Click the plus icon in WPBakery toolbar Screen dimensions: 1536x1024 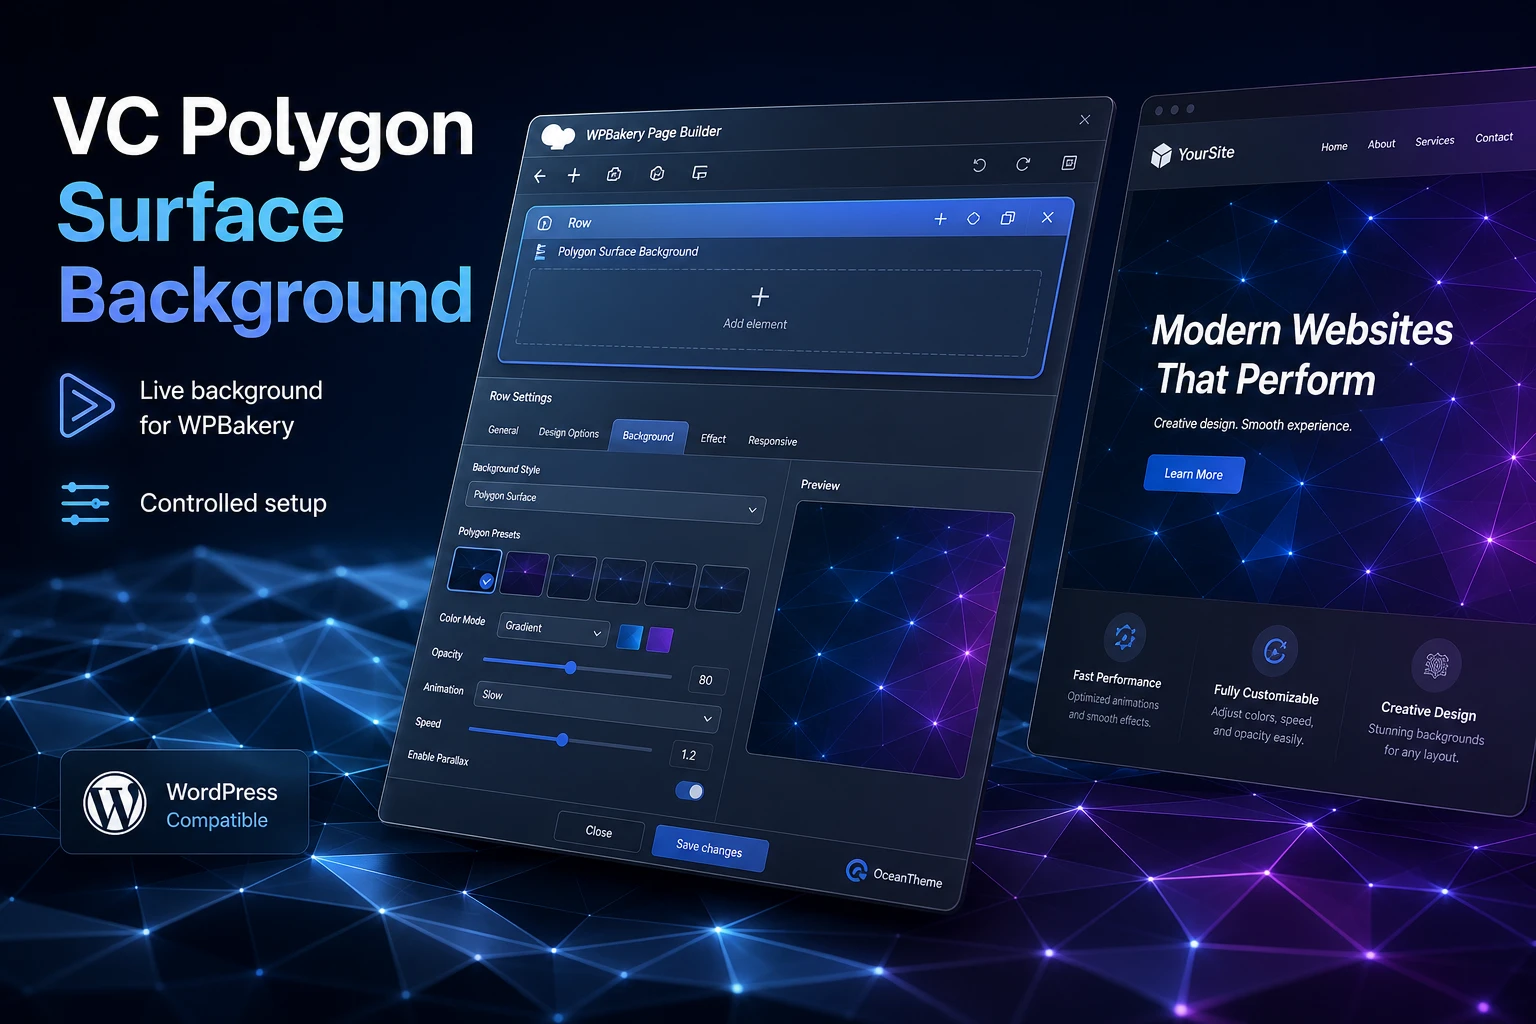[574, 175]
